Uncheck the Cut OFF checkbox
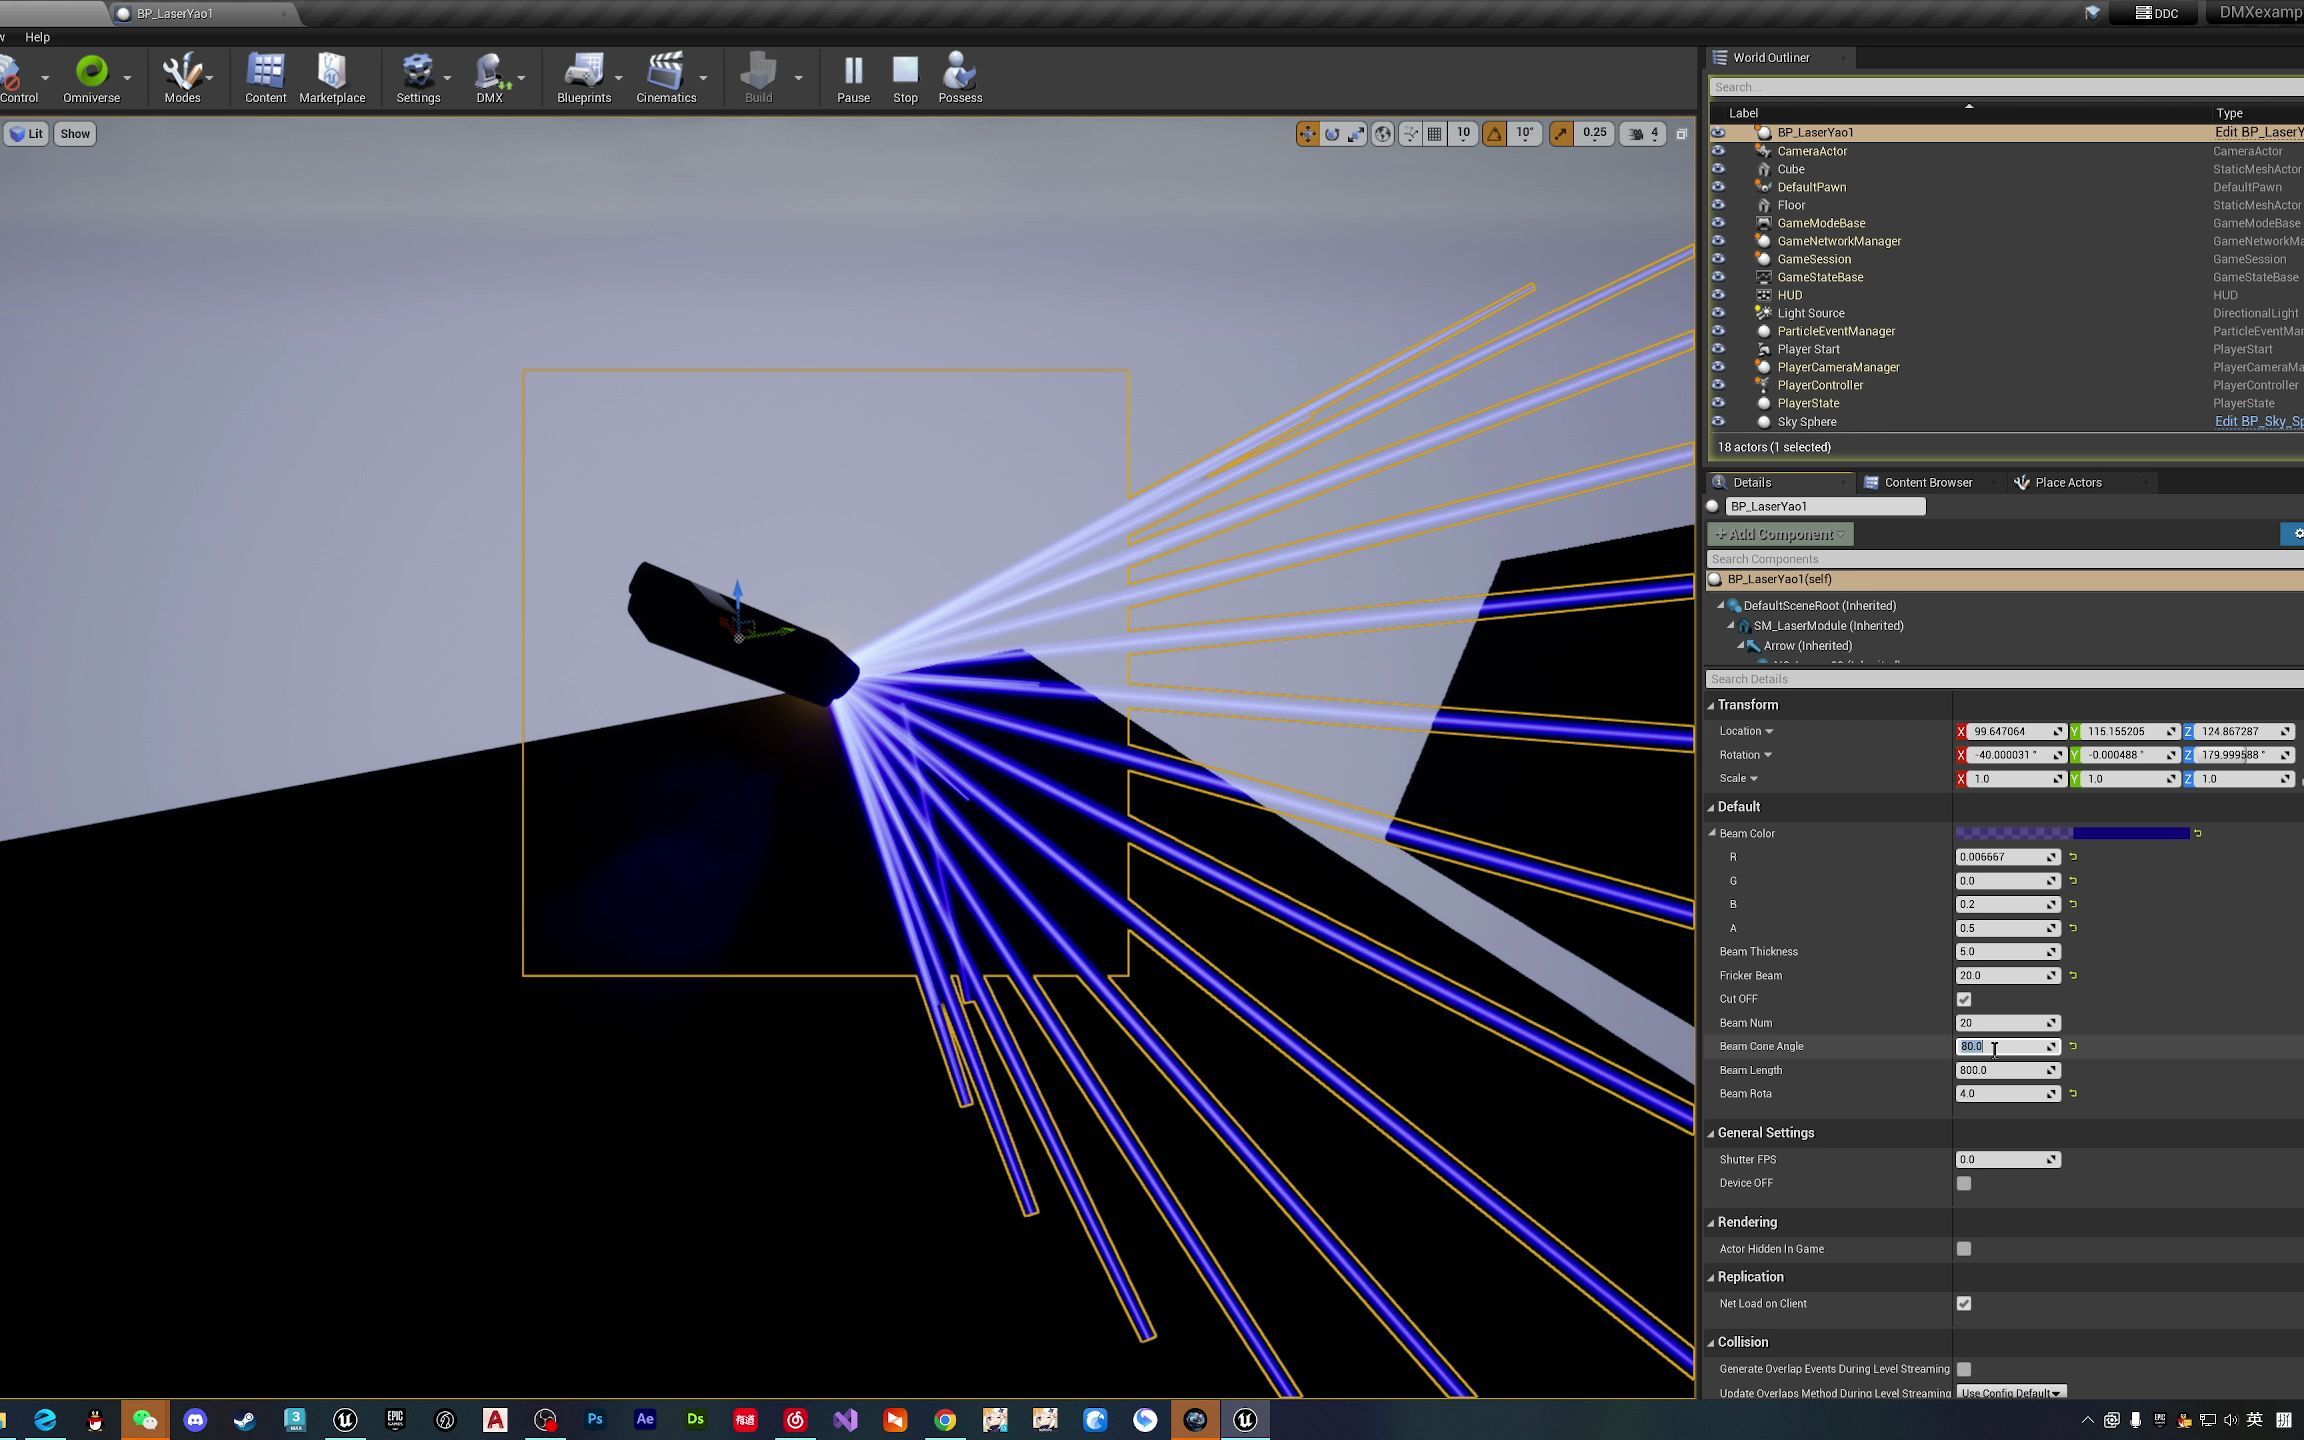 pyautogui.click(x=1964, y=999)
